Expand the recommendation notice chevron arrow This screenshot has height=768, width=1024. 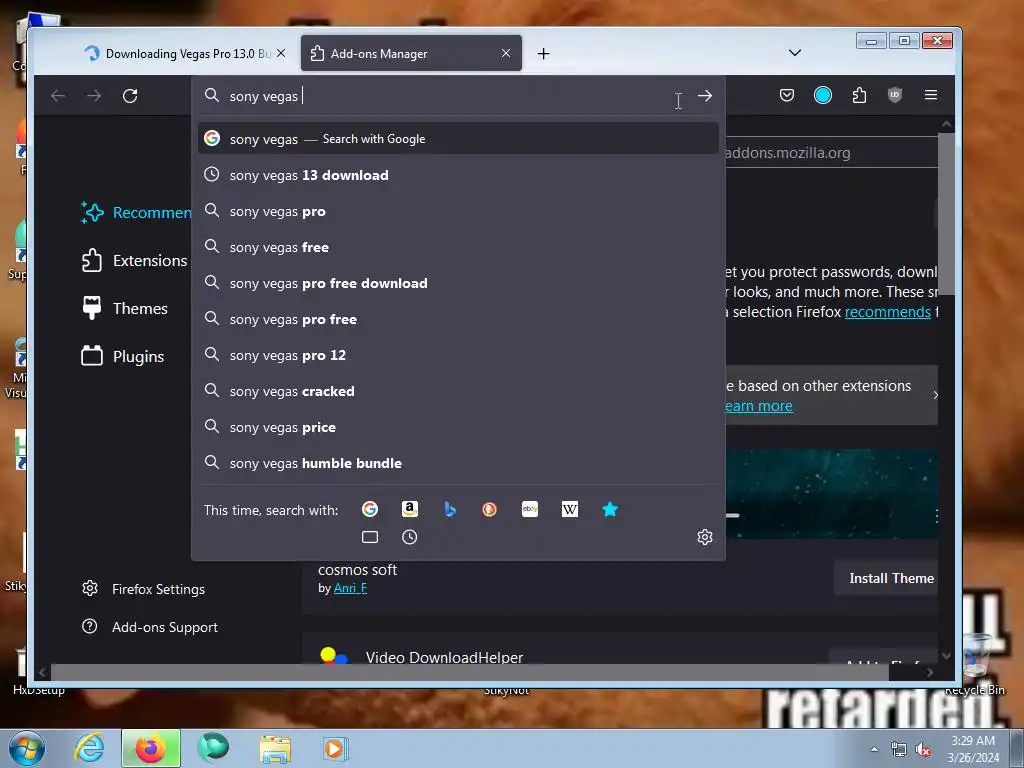[935, 395]
